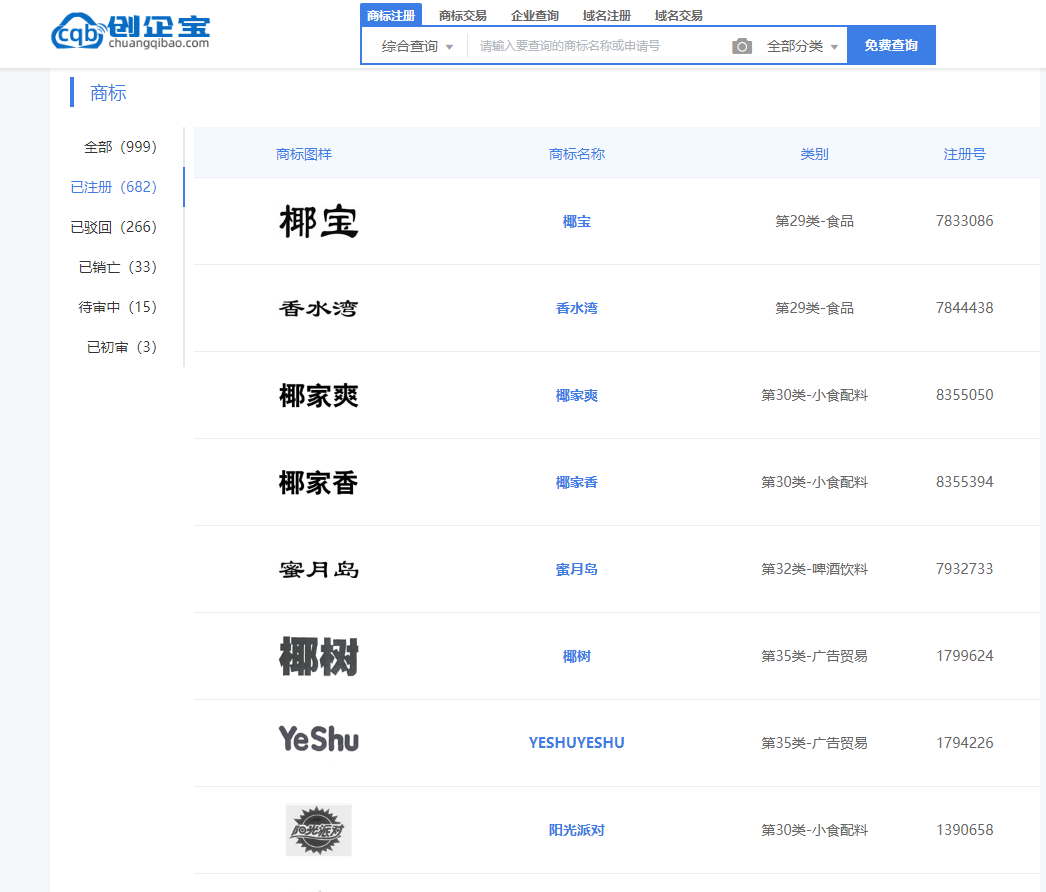
Task: Switch to the 商标注册 tab
Action: [x=391, y=15]
